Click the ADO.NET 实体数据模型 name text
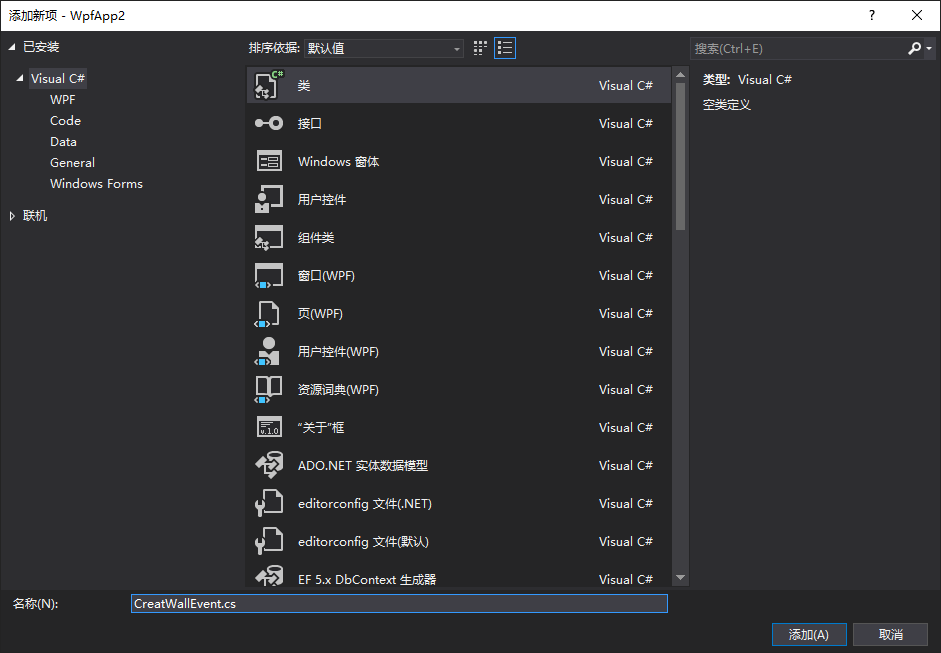The image size is (941, 653). (x=362, y=466)
